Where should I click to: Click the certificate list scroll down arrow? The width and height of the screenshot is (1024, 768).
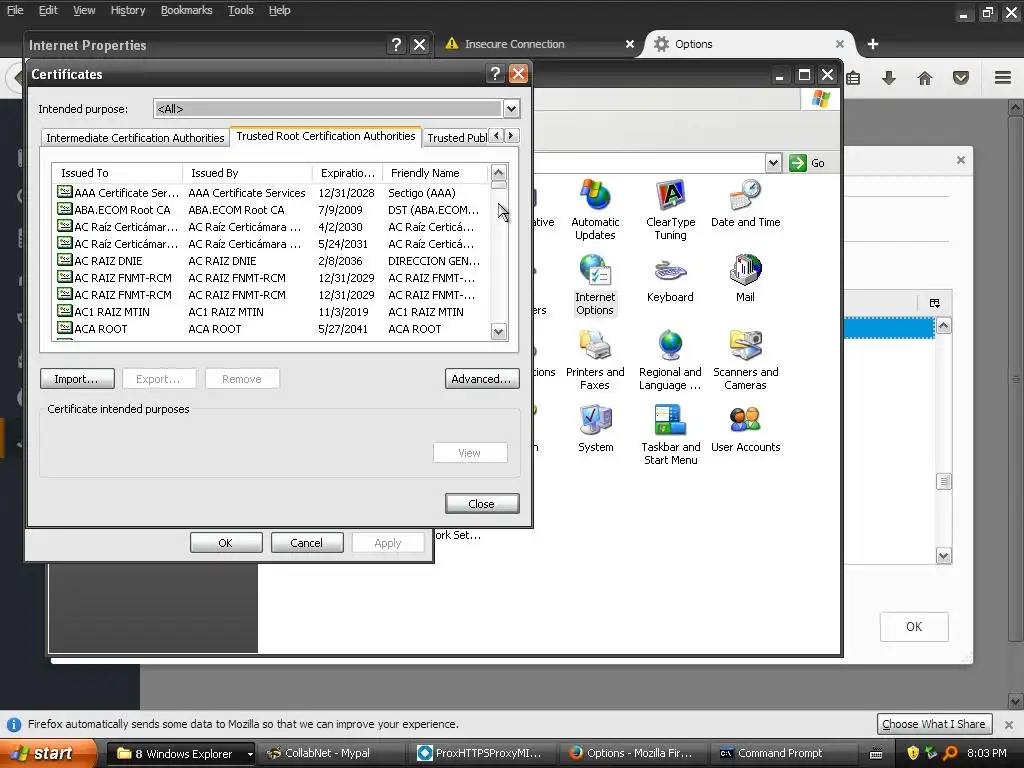(x=498, y=332)
